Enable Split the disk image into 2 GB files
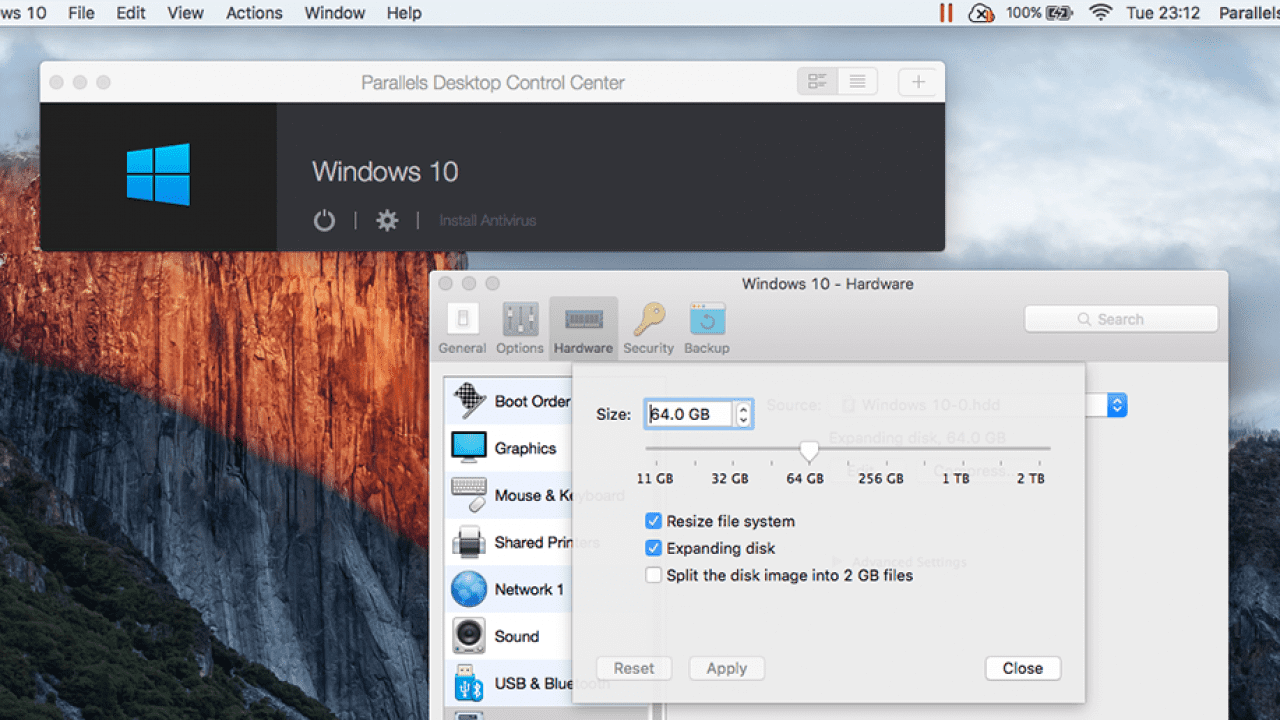The width and height of the screenshot is (1280, 720). 653,575
